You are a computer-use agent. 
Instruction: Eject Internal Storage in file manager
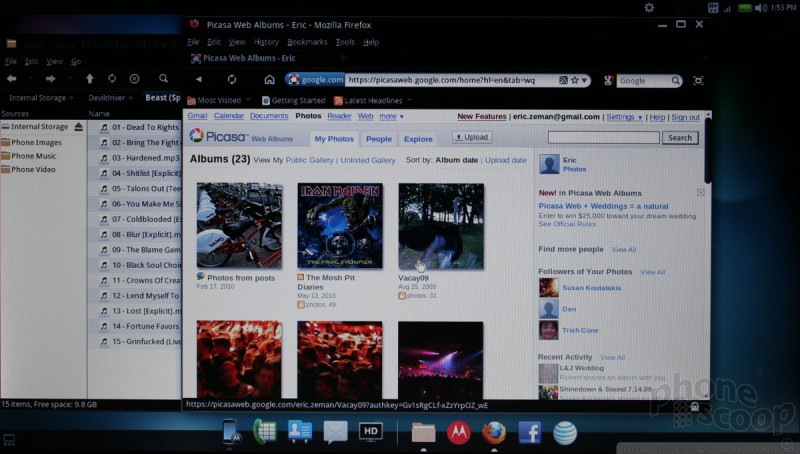(x=78, y=127)
